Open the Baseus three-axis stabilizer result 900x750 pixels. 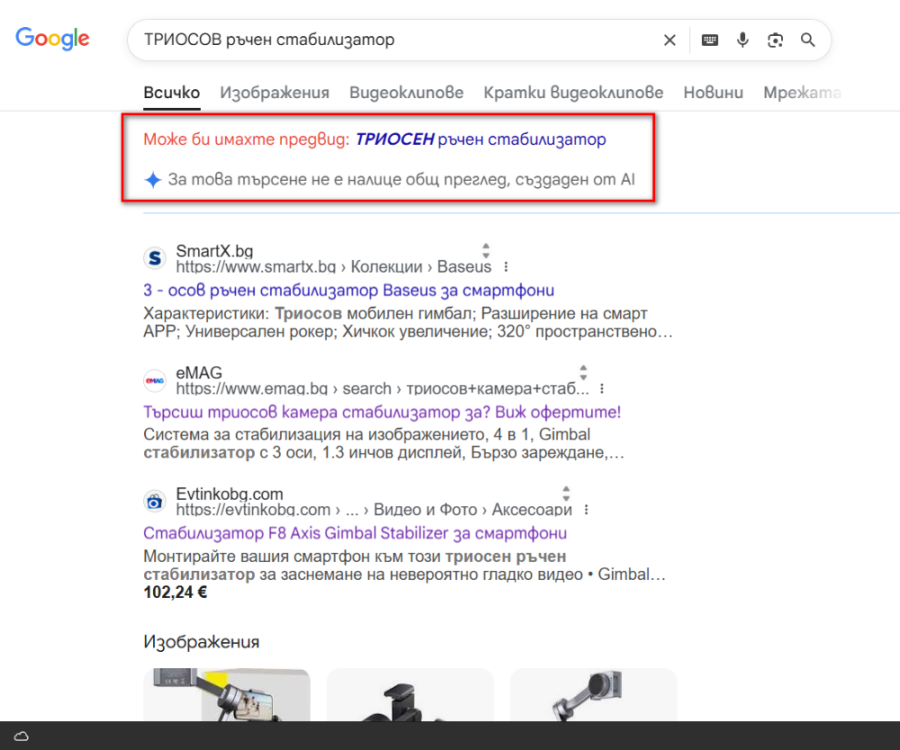coord(348,290)
